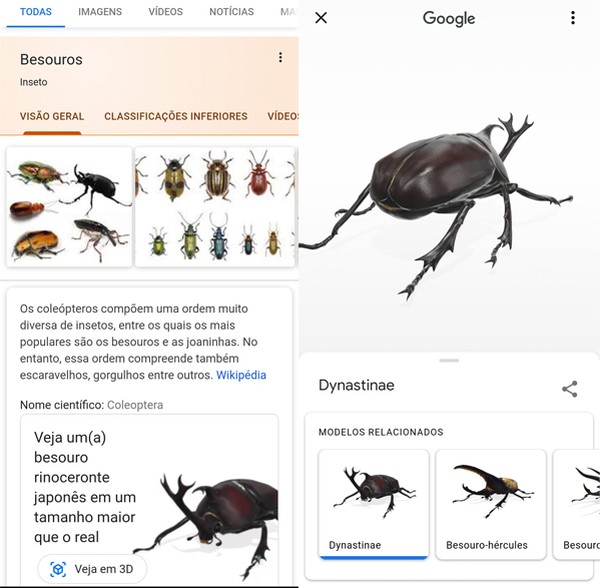Switch to the TODAS search tab
The height and width of the screenshot is (588, 600).
coord(36,12)
